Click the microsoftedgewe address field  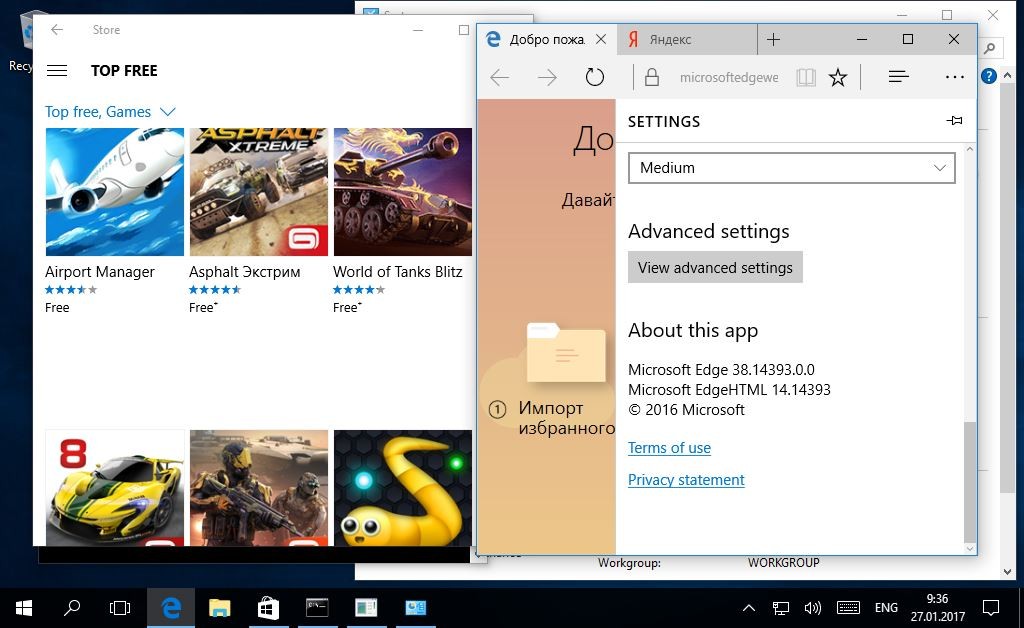coord(729,78)
